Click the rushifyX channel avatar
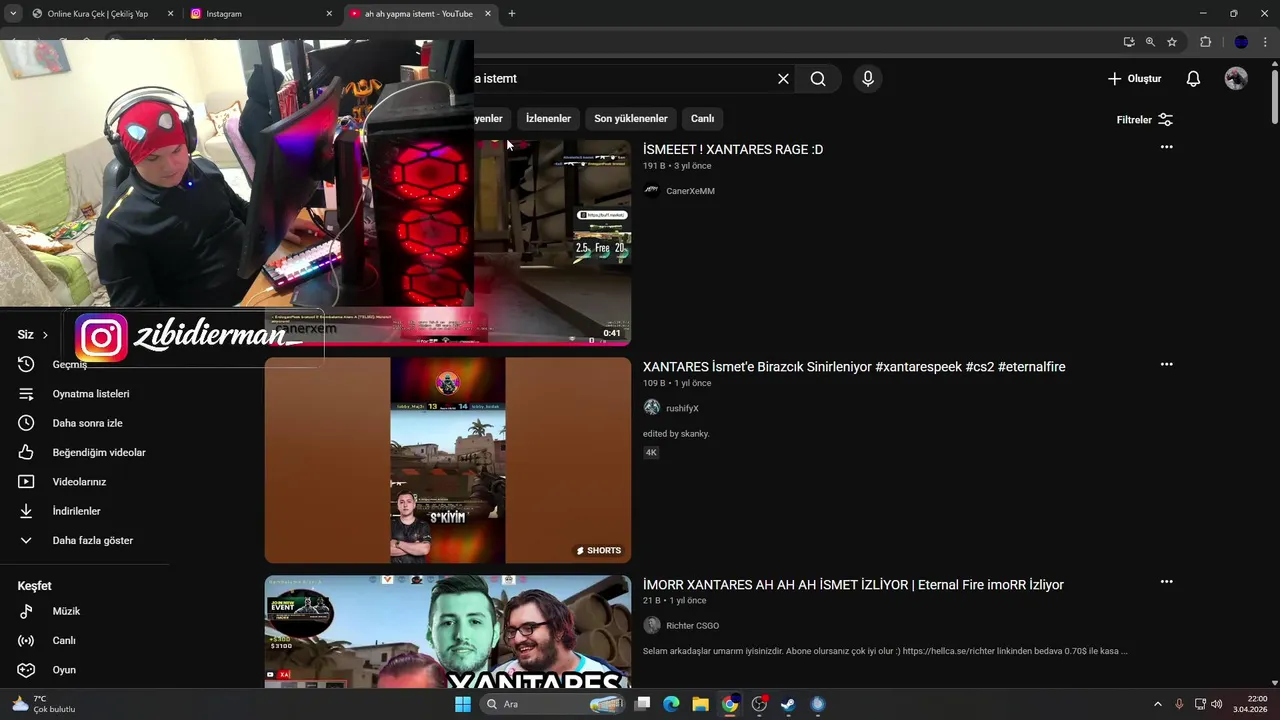 coord(652,407)
